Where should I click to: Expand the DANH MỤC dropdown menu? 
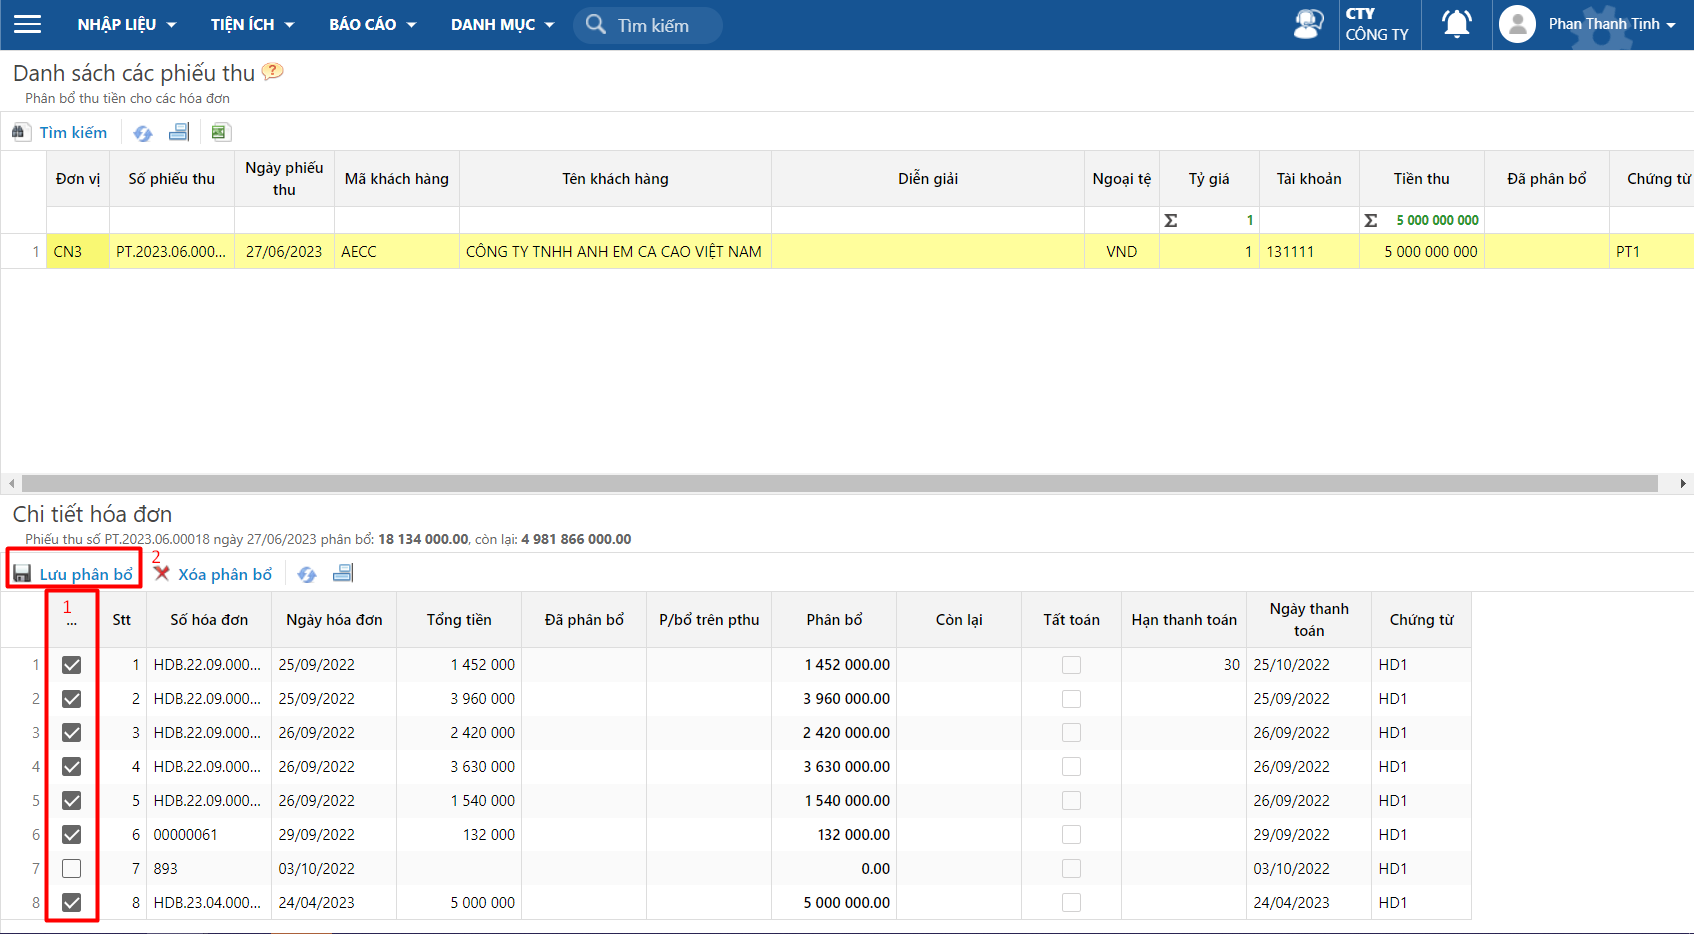click(x=502, y=24)
